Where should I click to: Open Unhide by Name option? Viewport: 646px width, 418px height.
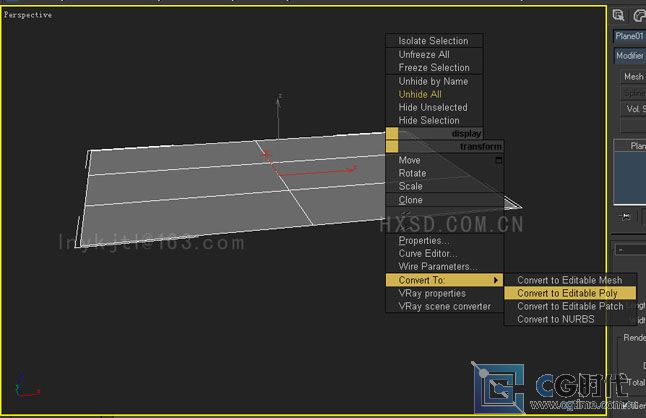pos(433,81)
